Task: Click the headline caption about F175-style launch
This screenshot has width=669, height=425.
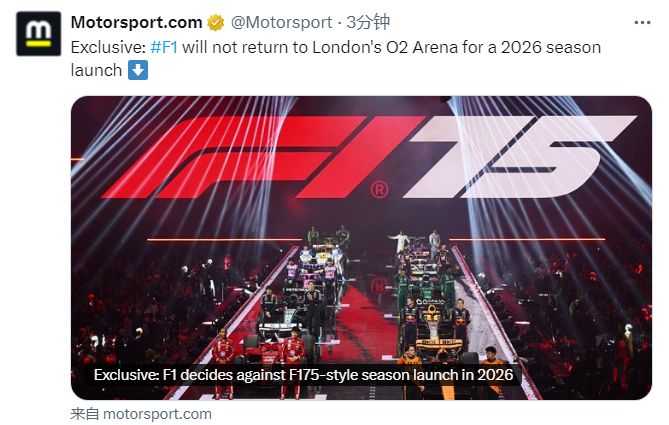Action: pos(303,375)
